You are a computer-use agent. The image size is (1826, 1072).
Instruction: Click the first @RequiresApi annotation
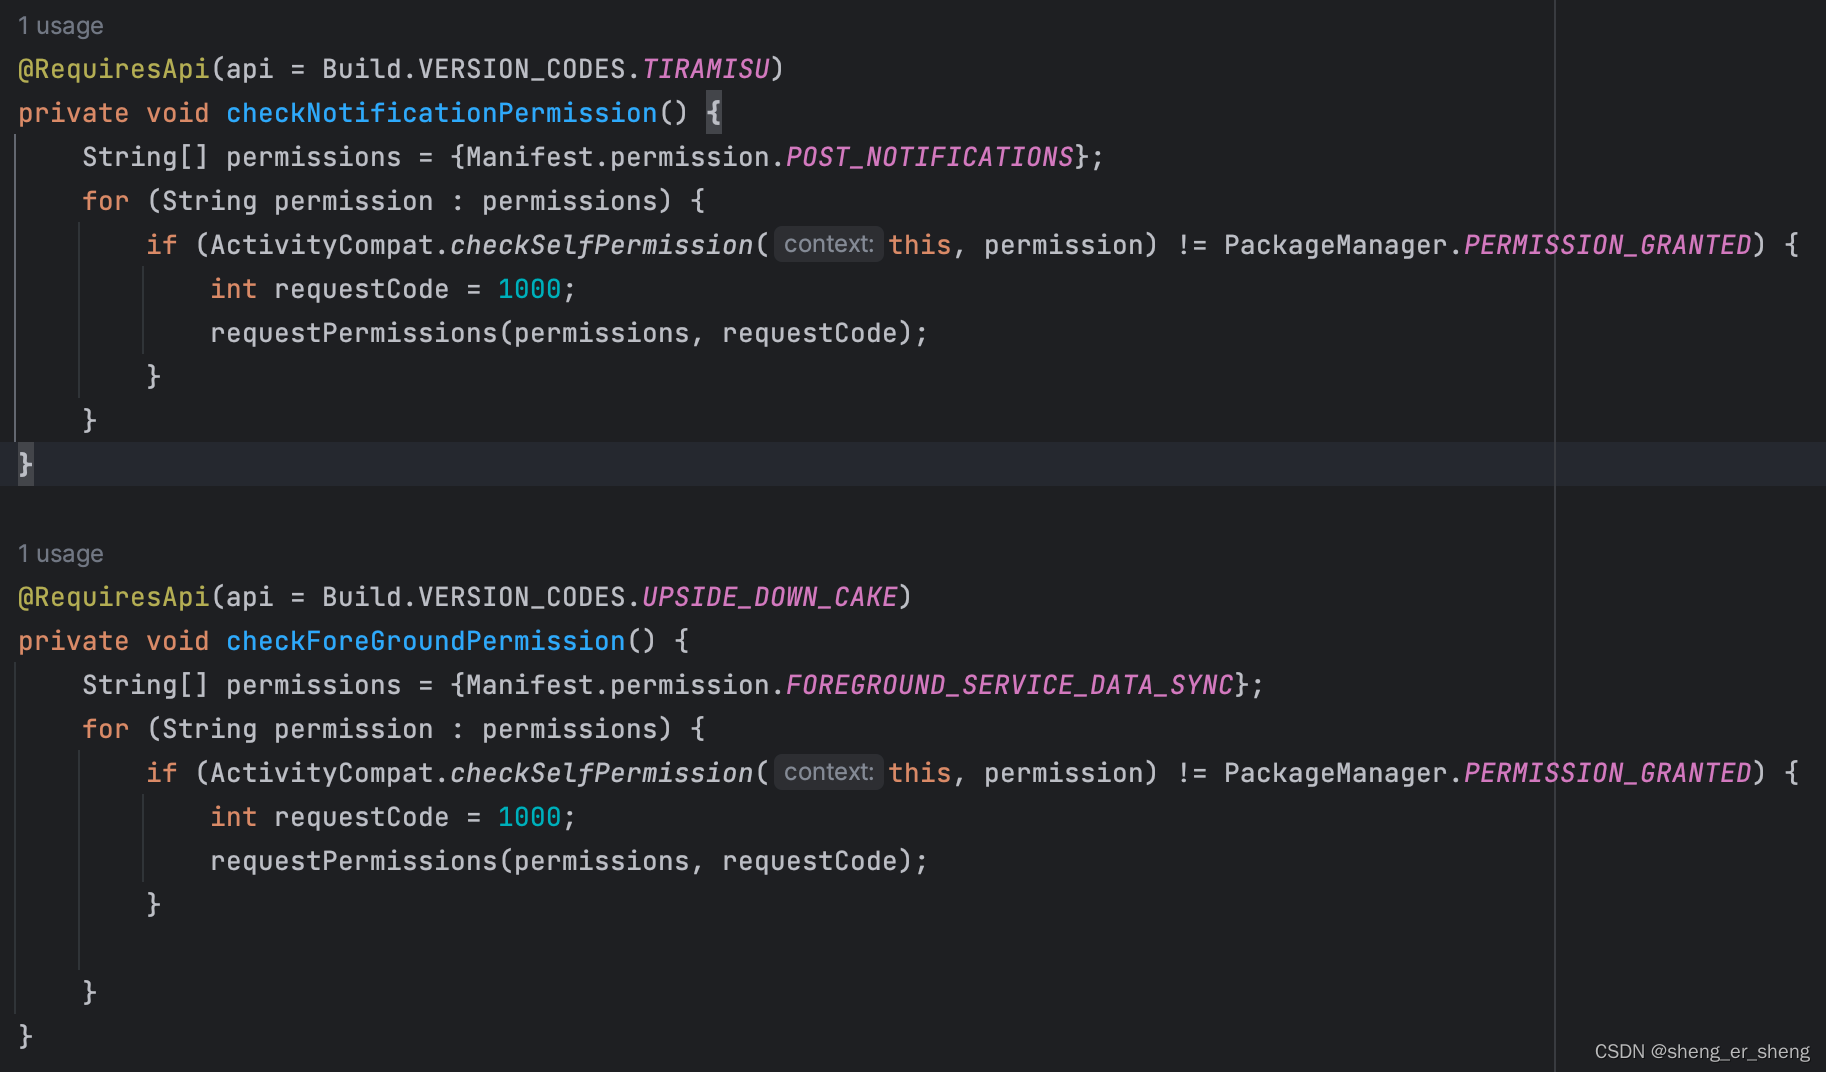coord(113,69)
